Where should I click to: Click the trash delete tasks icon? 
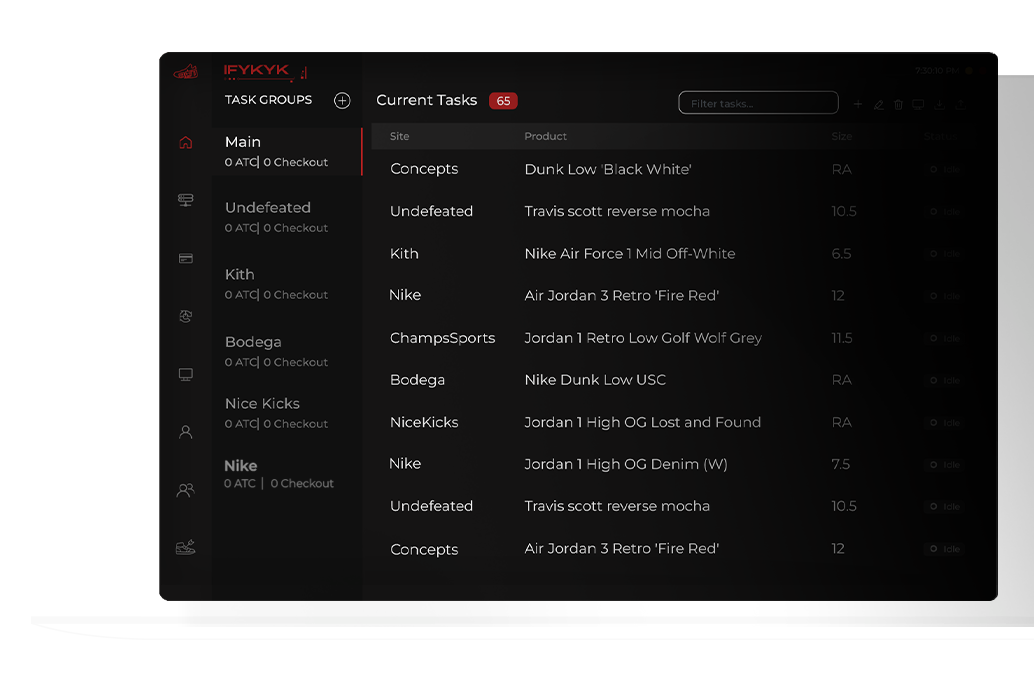898,104
